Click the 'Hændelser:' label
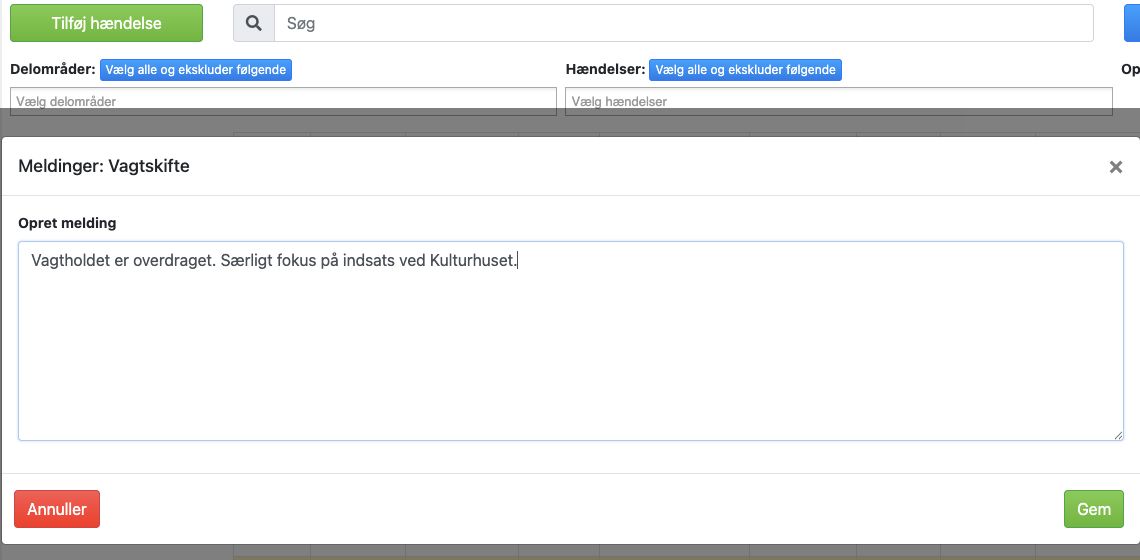This screenshot has height=560, width=1140. coord(606,70)
